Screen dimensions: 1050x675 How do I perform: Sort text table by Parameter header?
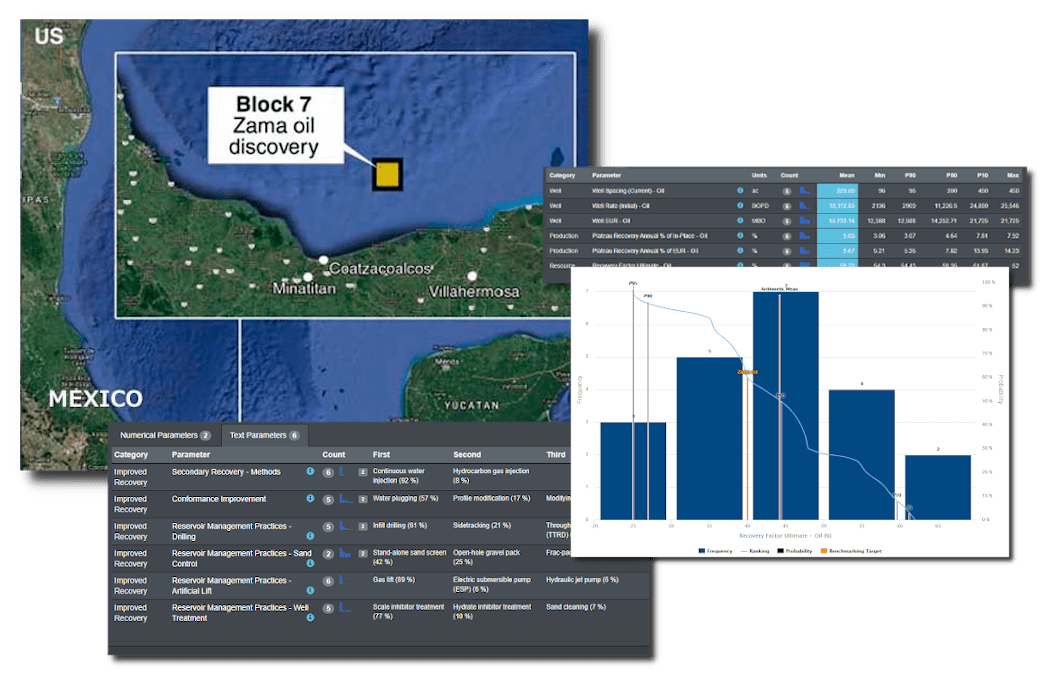pyautogui.click(x=191, y=455)
